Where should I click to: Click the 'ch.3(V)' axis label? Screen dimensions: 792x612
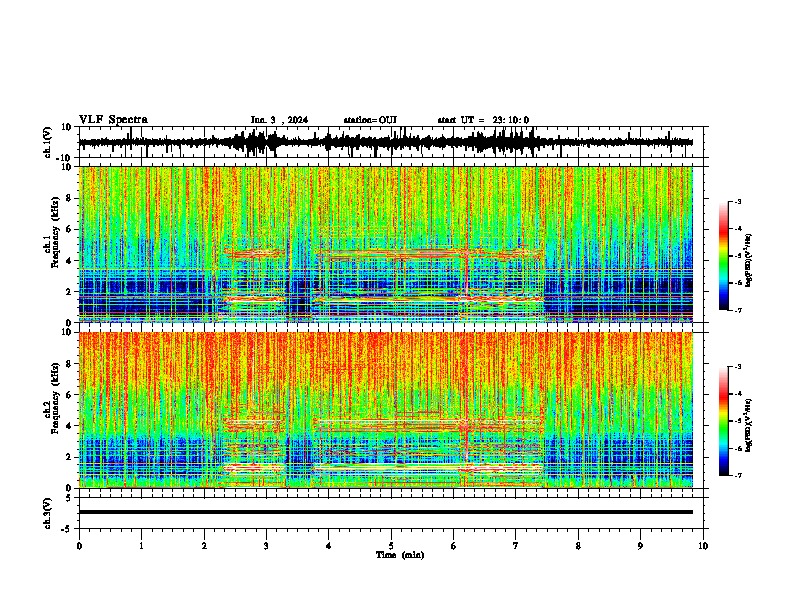[48, 514]
